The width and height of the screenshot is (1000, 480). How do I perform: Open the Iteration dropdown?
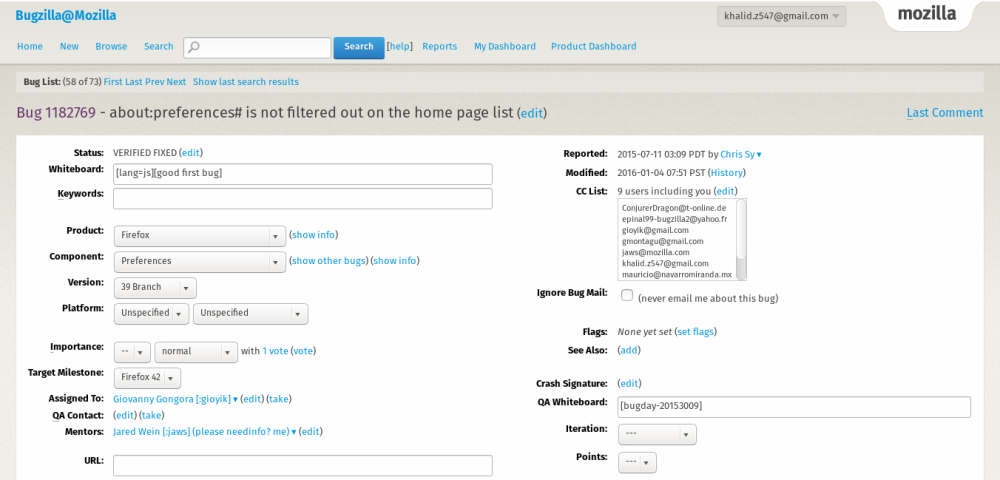(x=657, y=434)
